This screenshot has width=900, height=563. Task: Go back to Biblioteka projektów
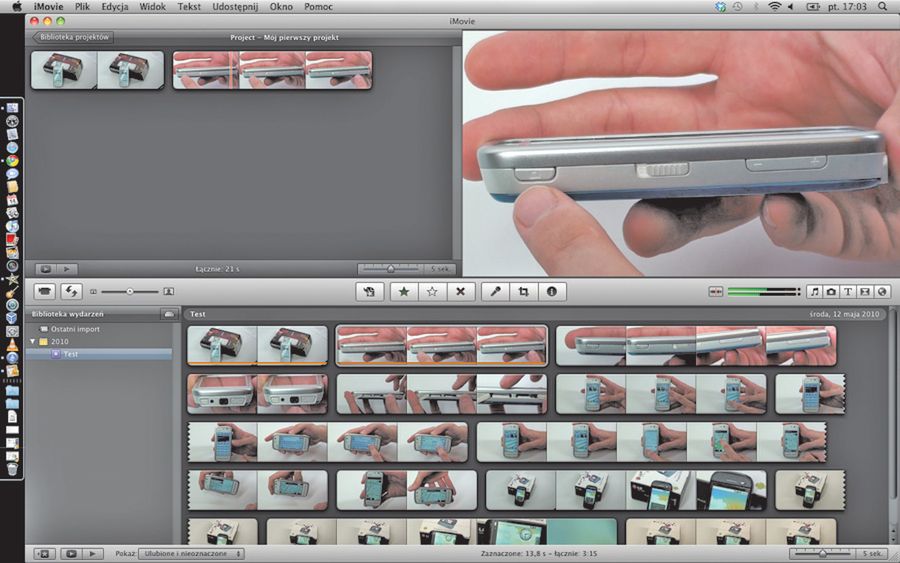click(73, 37)
